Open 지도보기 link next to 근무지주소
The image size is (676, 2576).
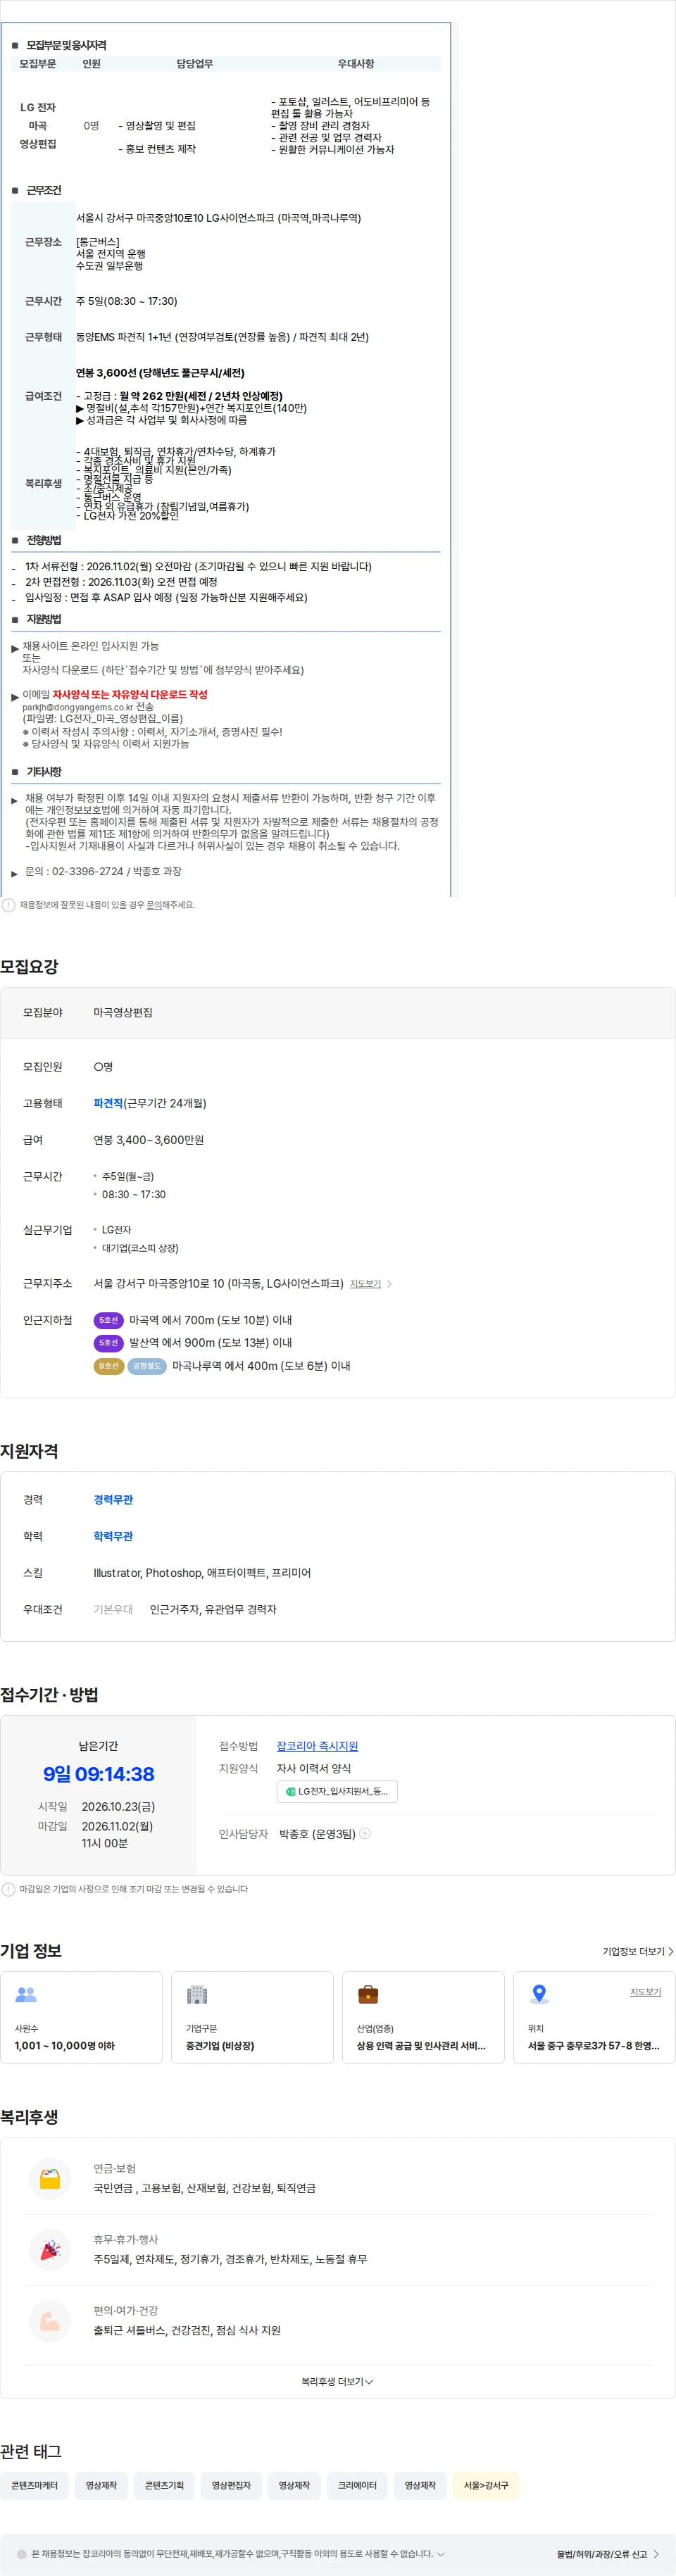point(365,1284)
